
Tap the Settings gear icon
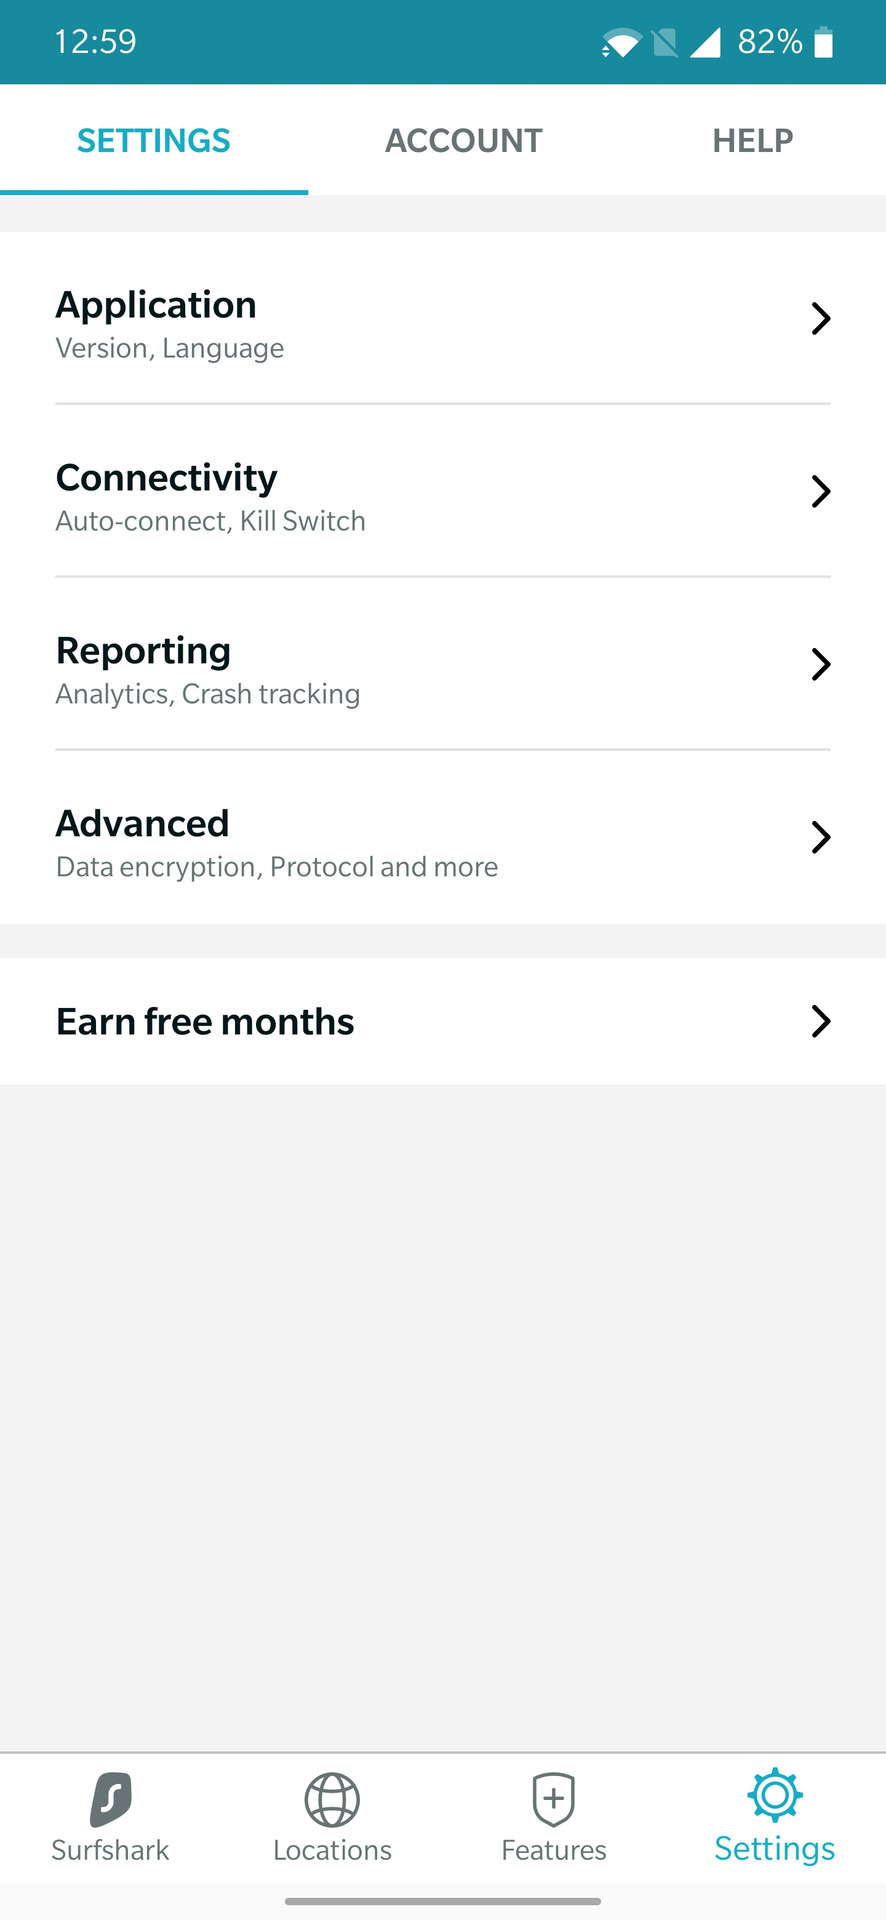tap(775, 1795)
